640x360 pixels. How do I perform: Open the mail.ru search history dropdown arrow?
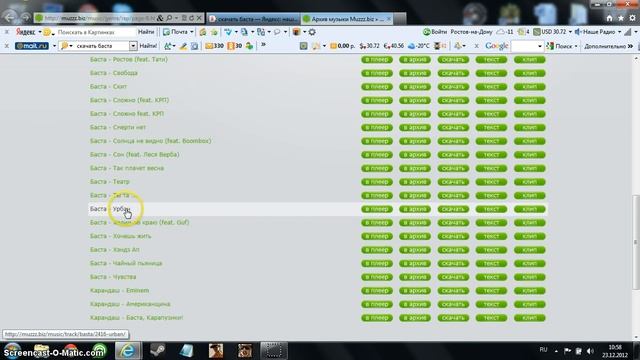(133, 46)
